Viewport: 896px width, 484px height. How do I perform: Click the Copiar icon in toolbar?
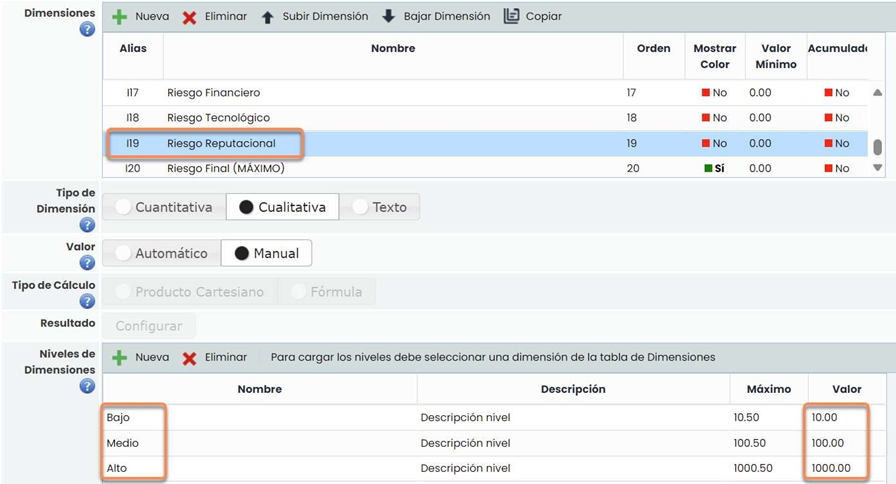click(512, 17)
